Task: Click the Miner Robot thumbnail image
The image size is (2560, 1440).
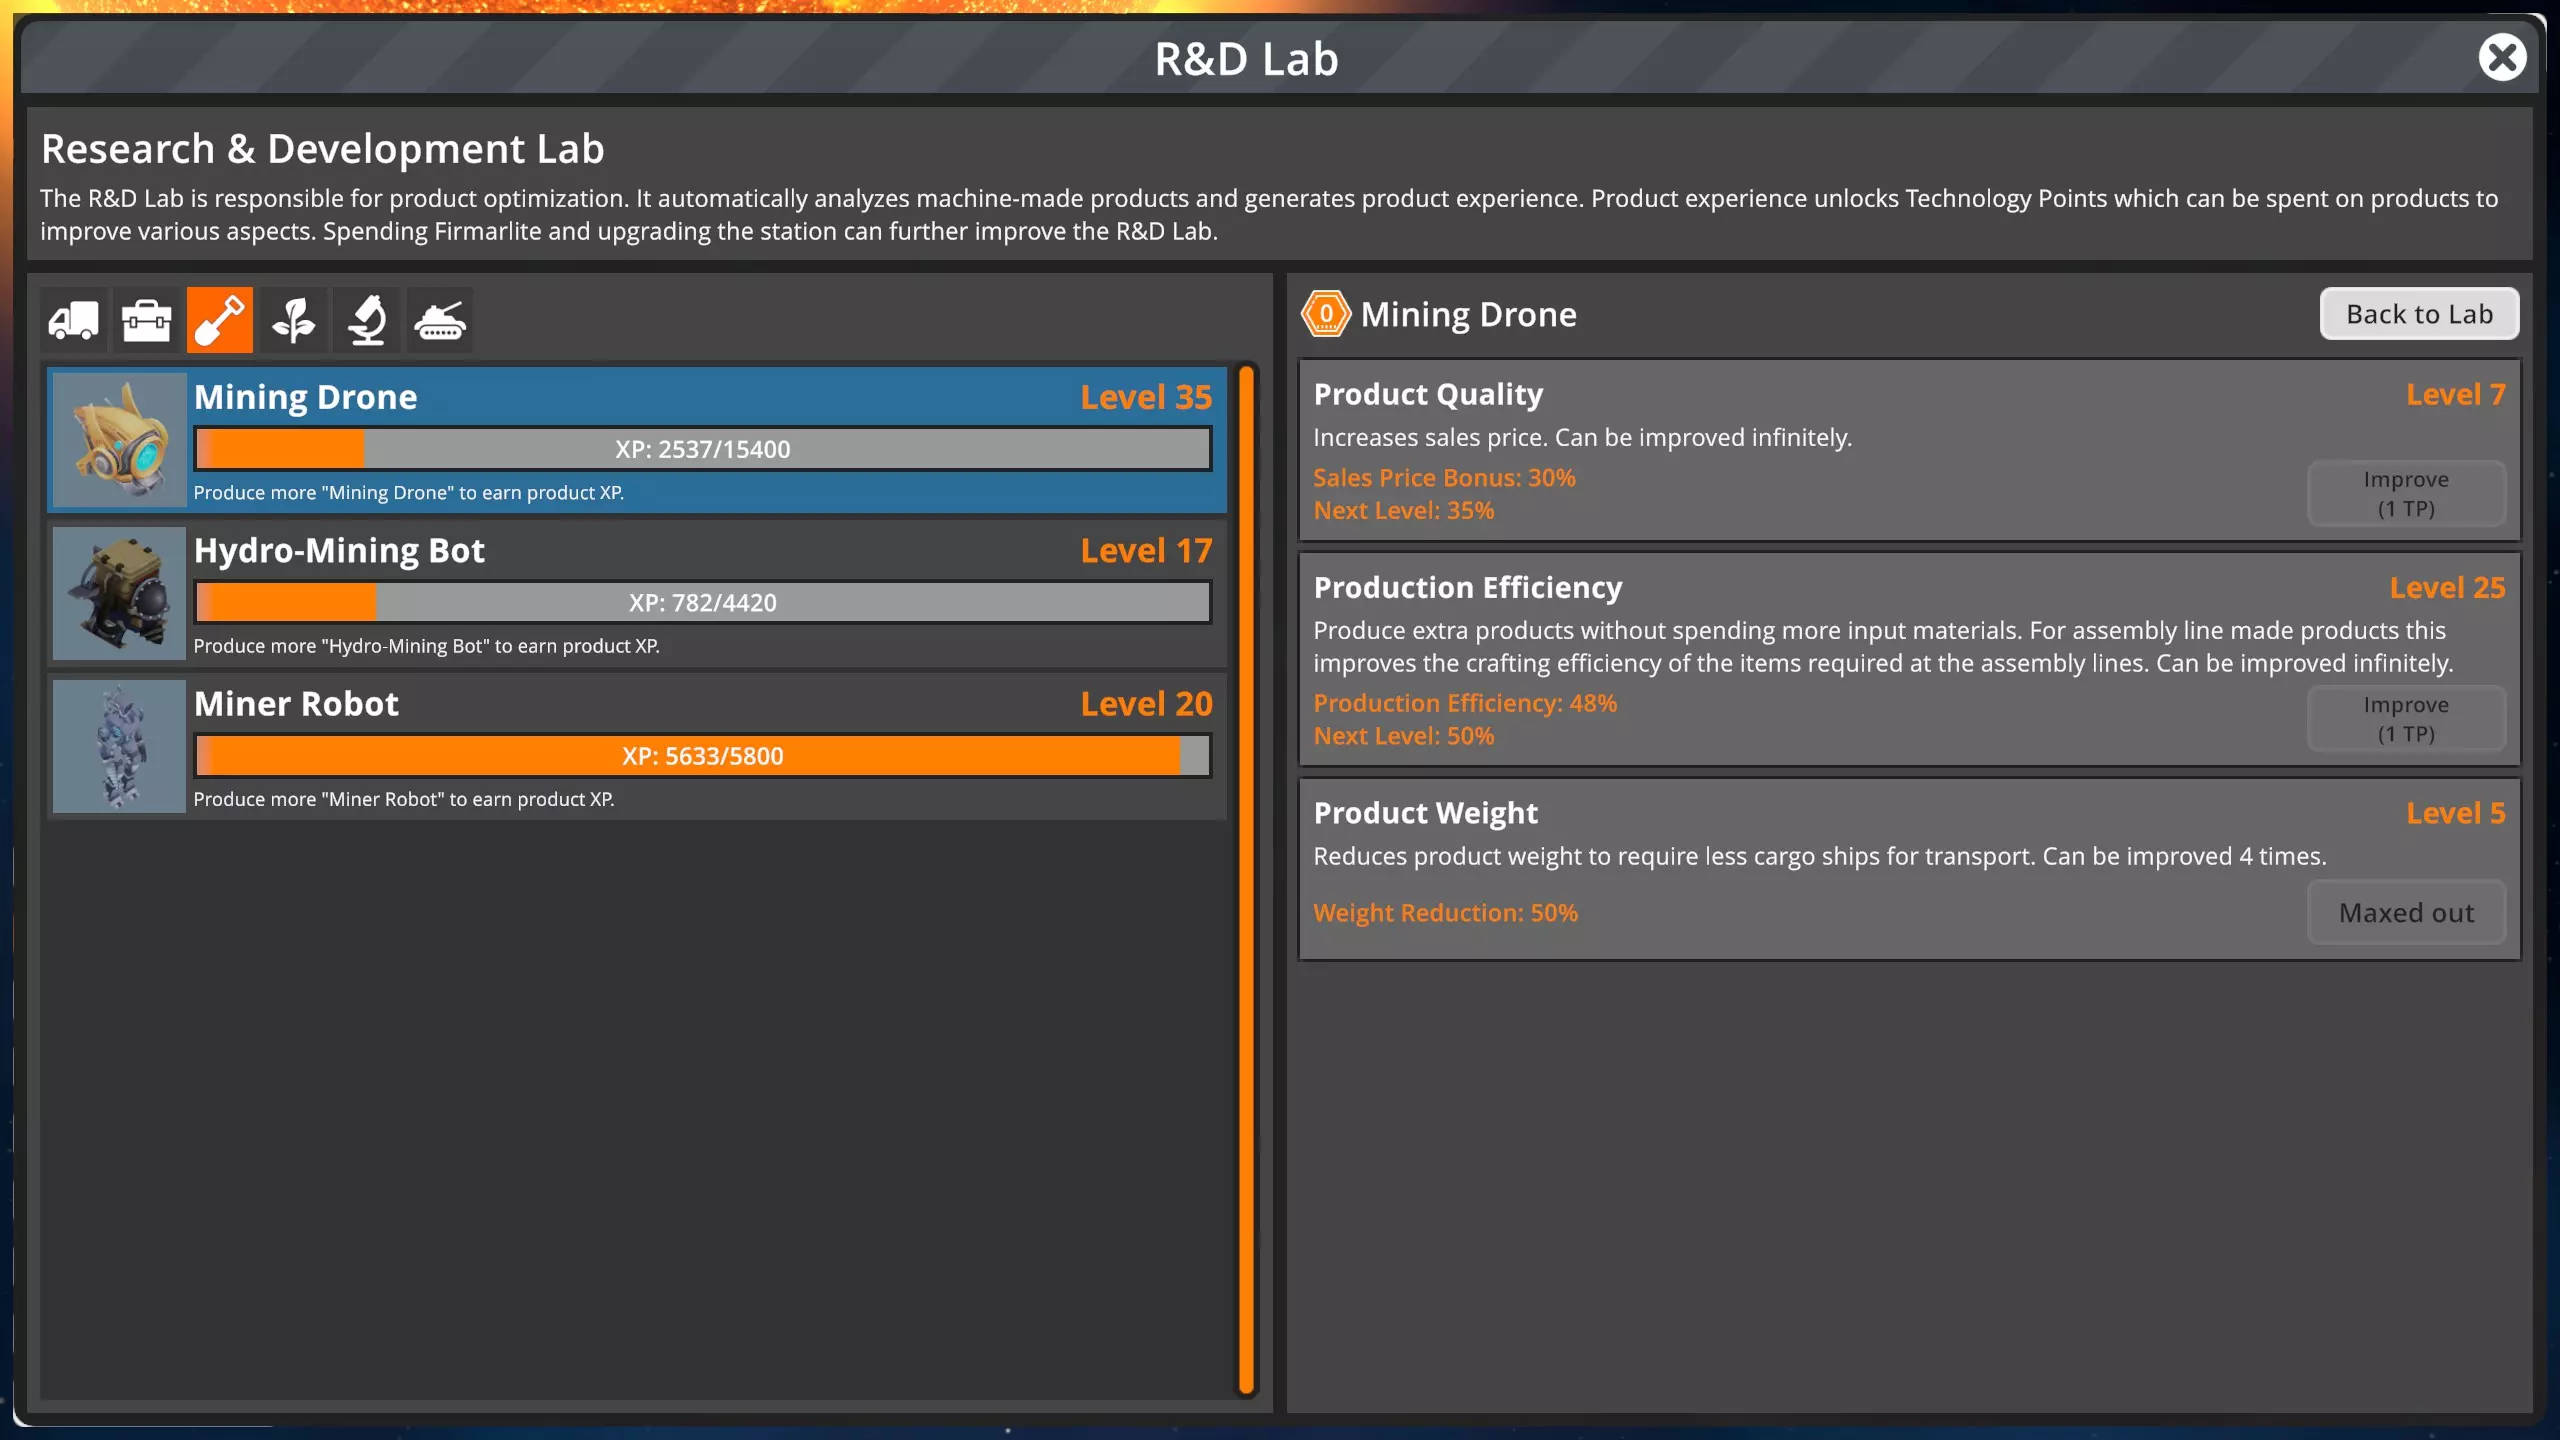Action: pos(119,746)
